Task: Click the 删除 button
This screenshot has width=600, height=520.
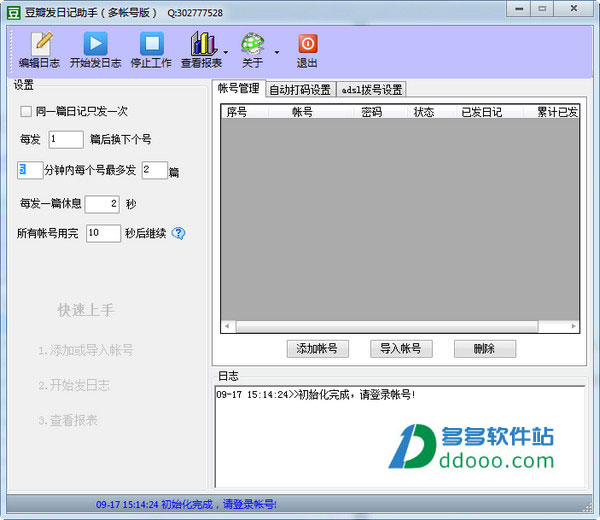Action: tap(485, 349)
